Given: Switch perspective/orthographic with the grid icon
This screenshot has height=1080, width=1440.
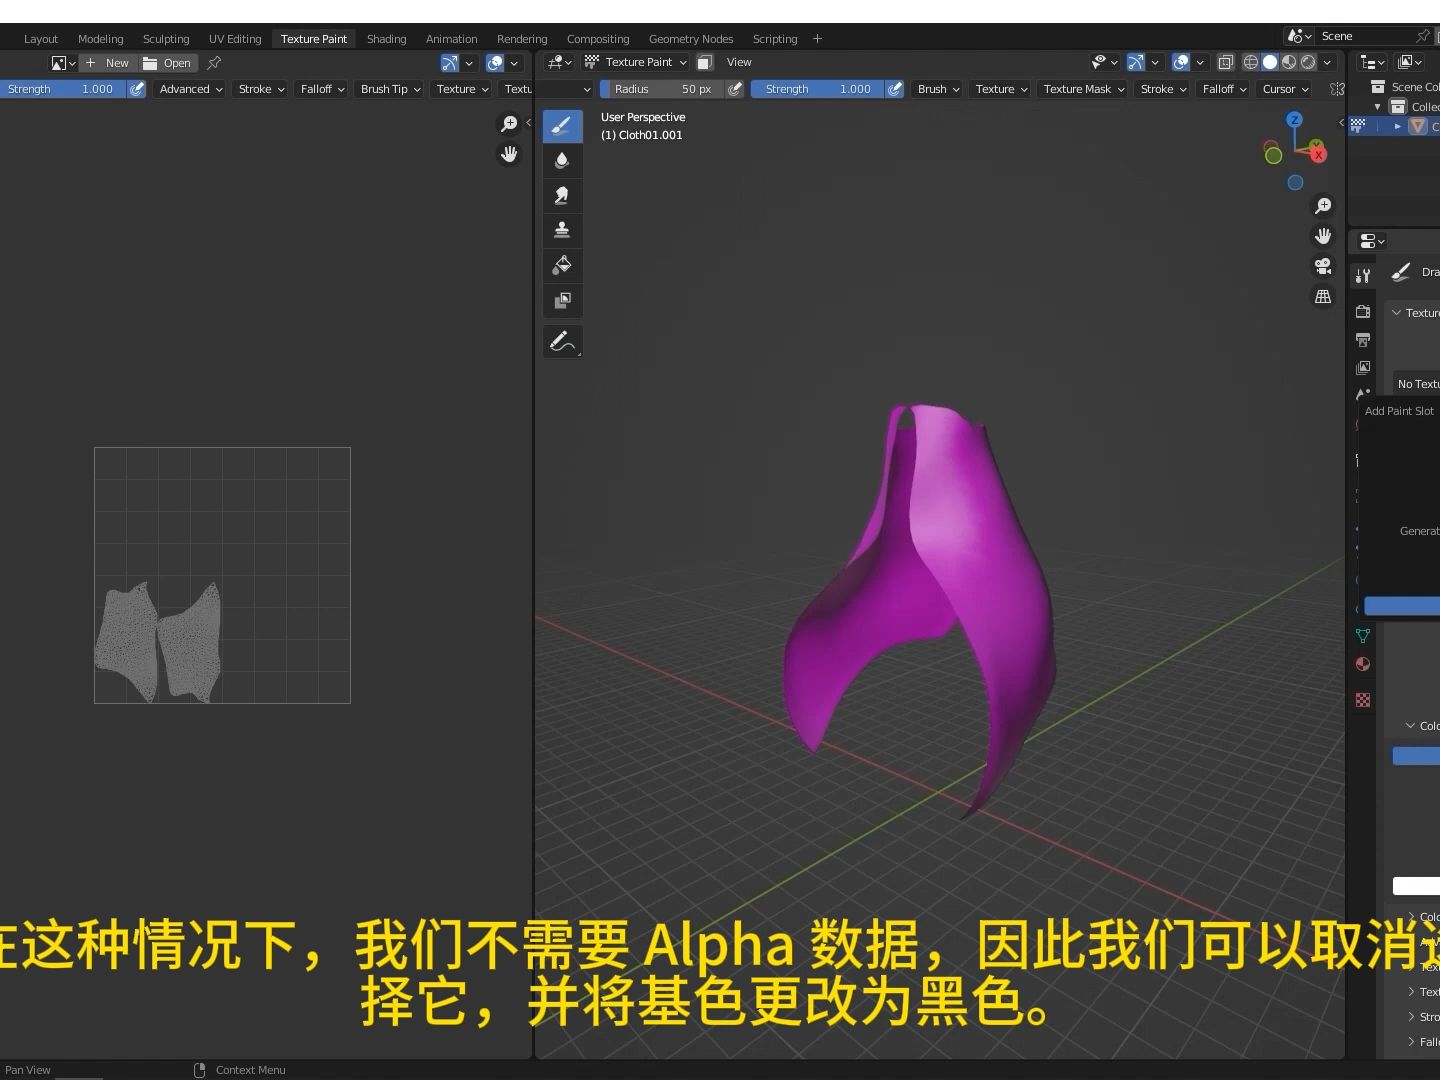Looking at the screenshot, I should [1323, 297].
